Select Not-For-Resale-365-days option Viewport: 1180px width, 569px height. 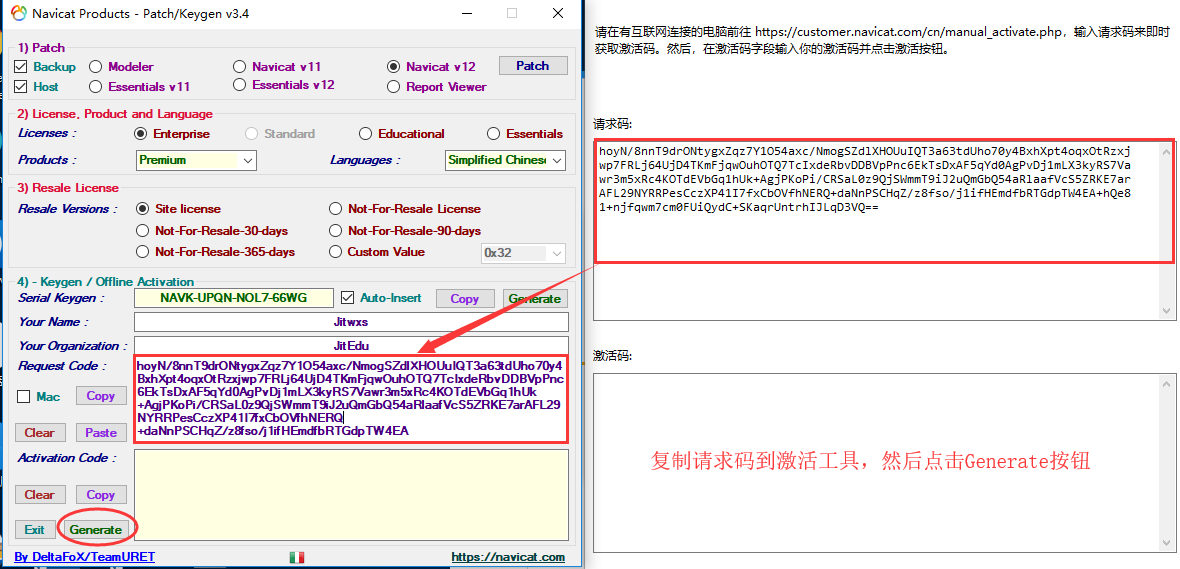142,251
